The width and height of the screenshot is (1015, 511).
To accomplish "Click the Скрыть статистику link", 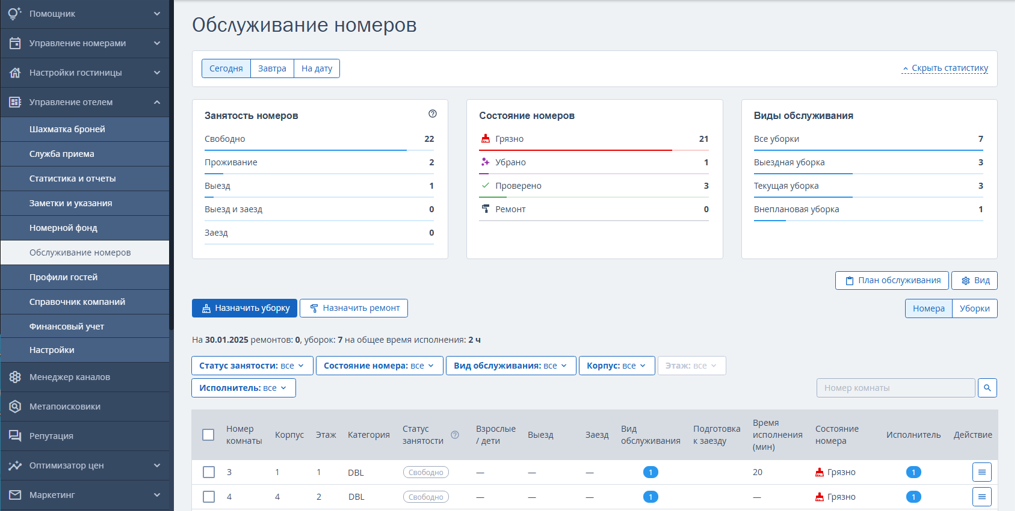I will 945,68.
